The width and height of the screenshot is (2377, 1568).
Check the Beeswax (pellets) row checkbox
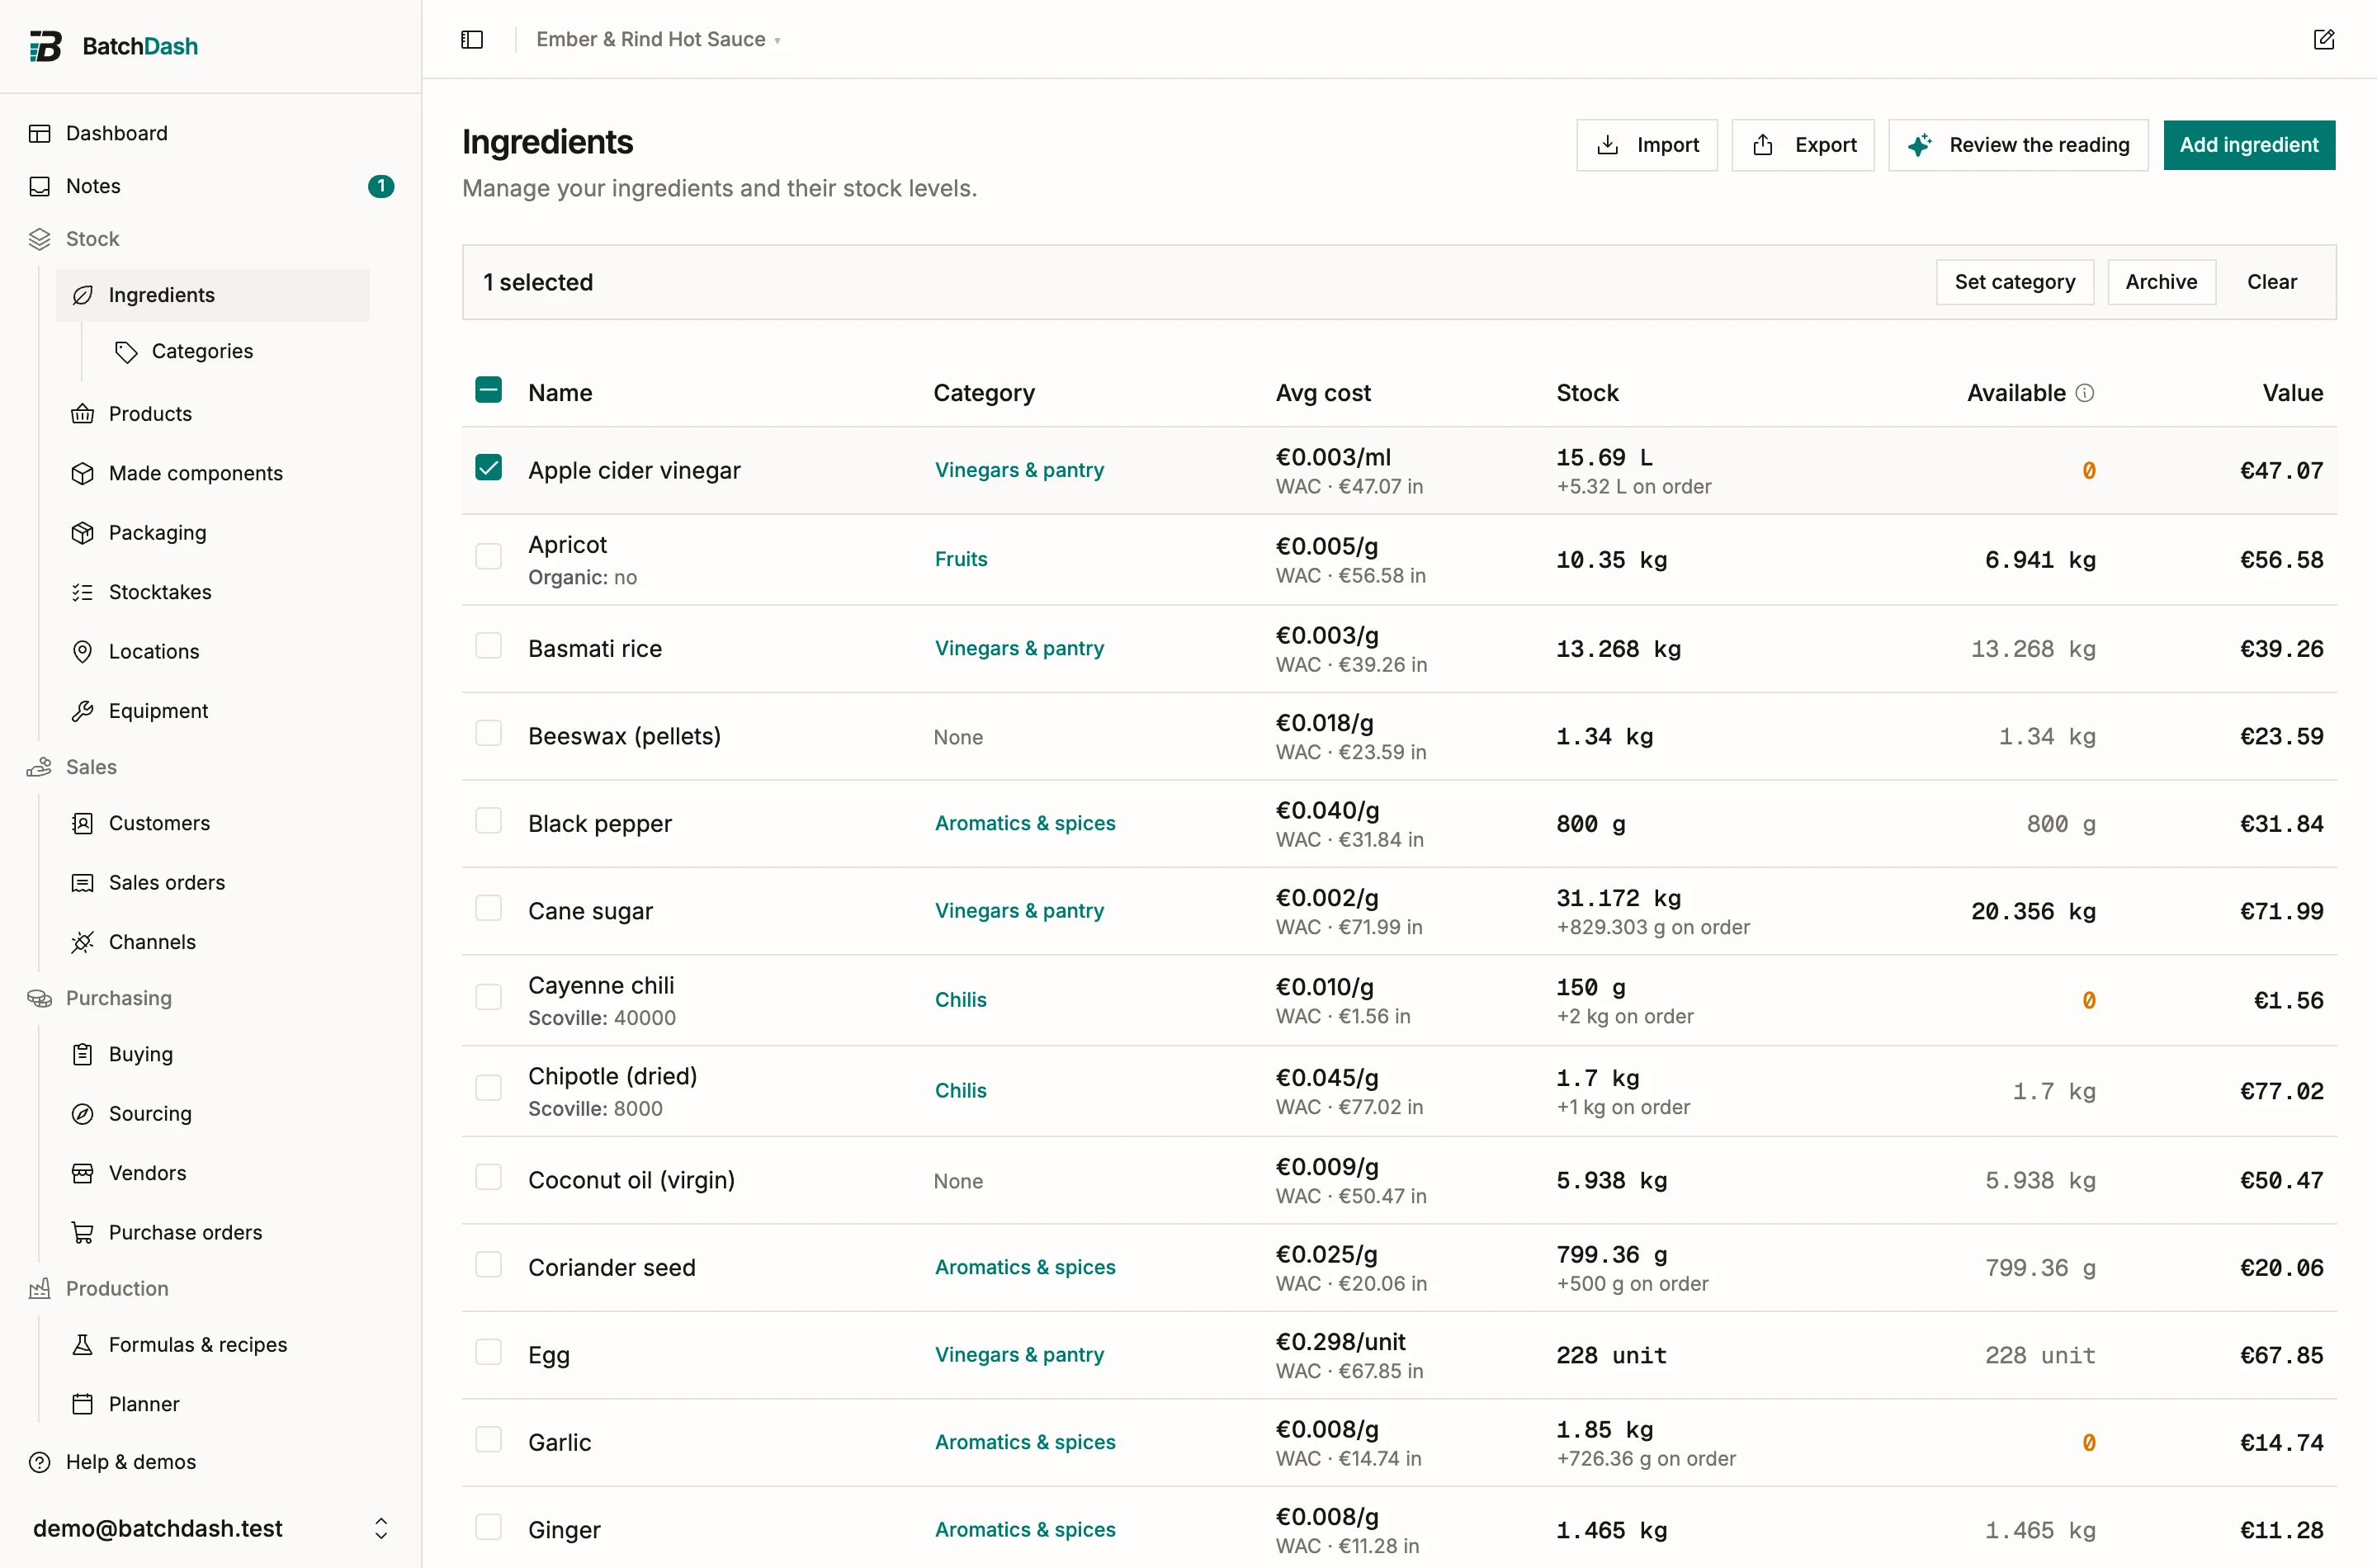point(488,733)
